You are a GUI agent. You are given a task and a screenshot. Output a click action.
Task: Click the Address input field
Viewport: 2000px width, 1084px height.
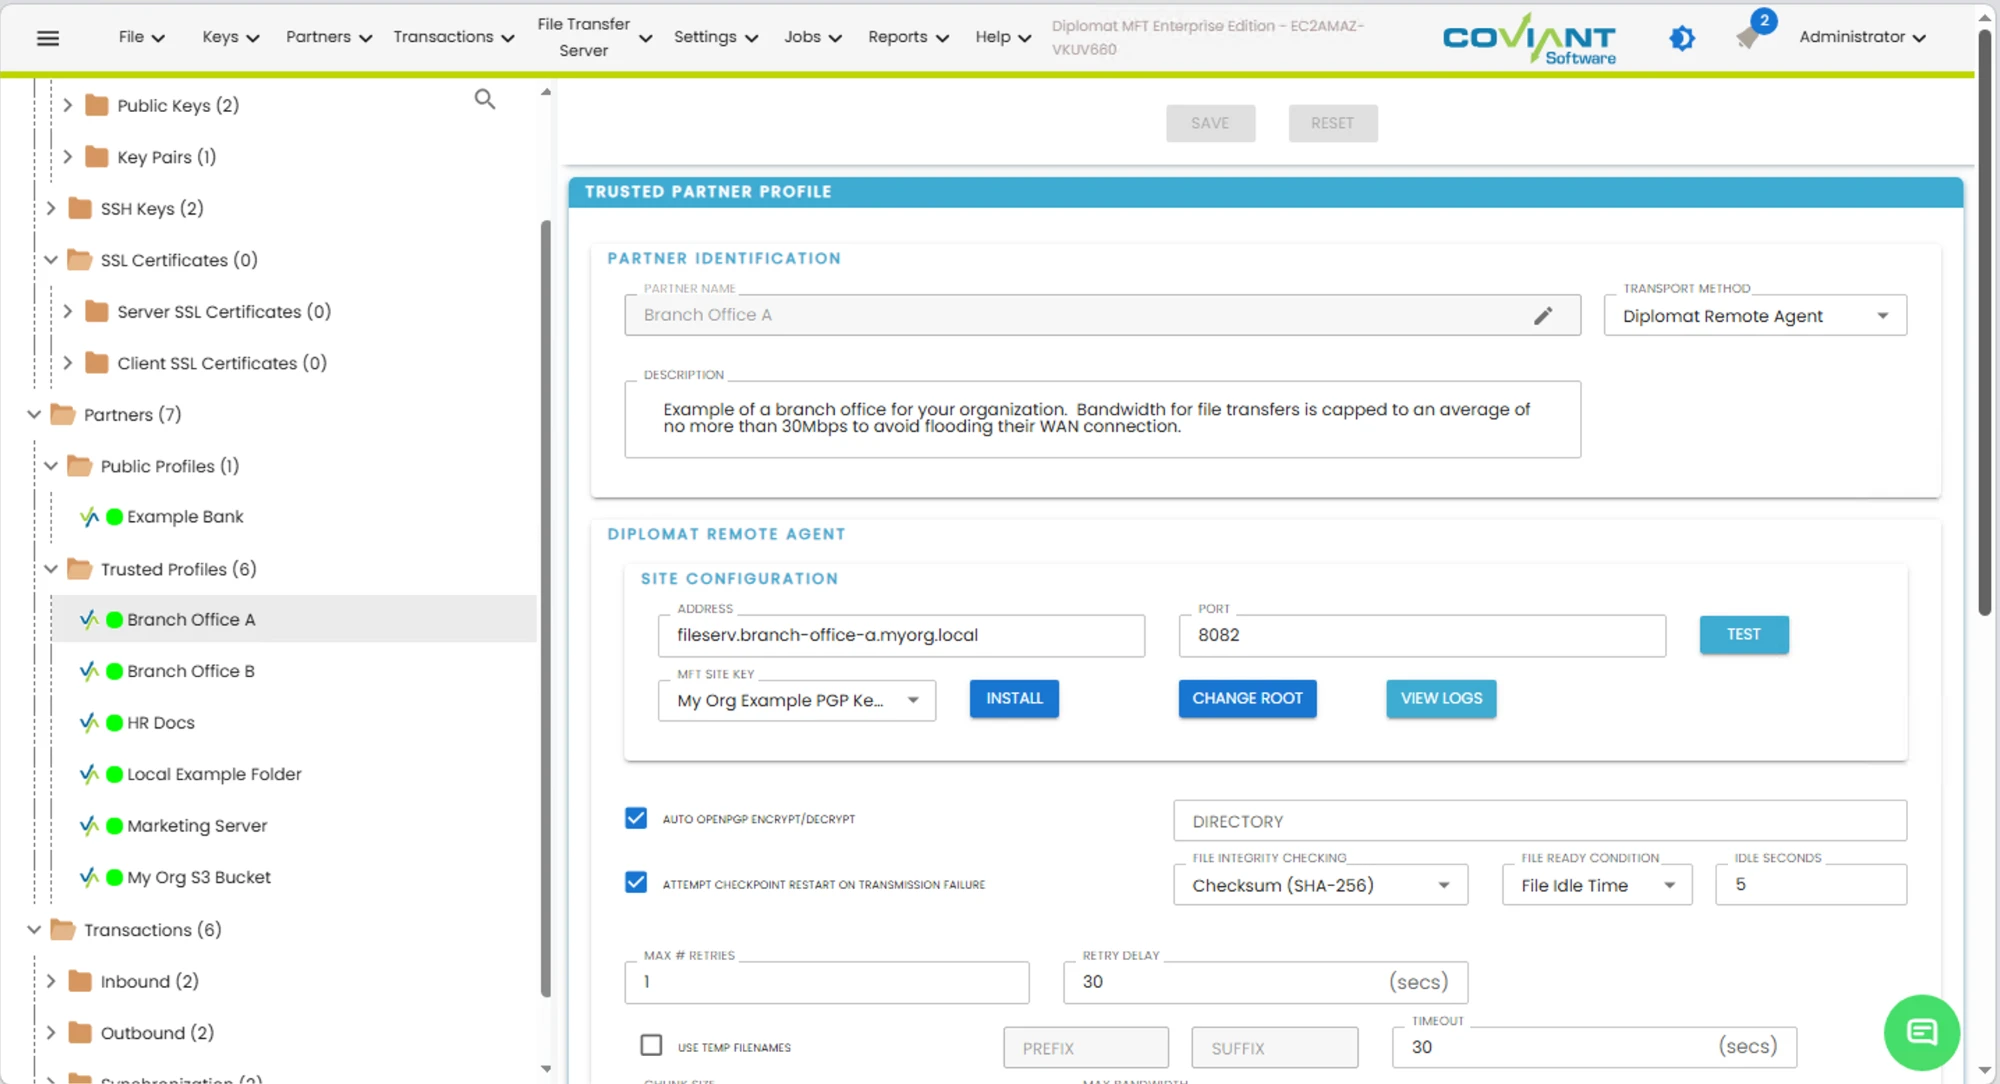tap(901, 636)
